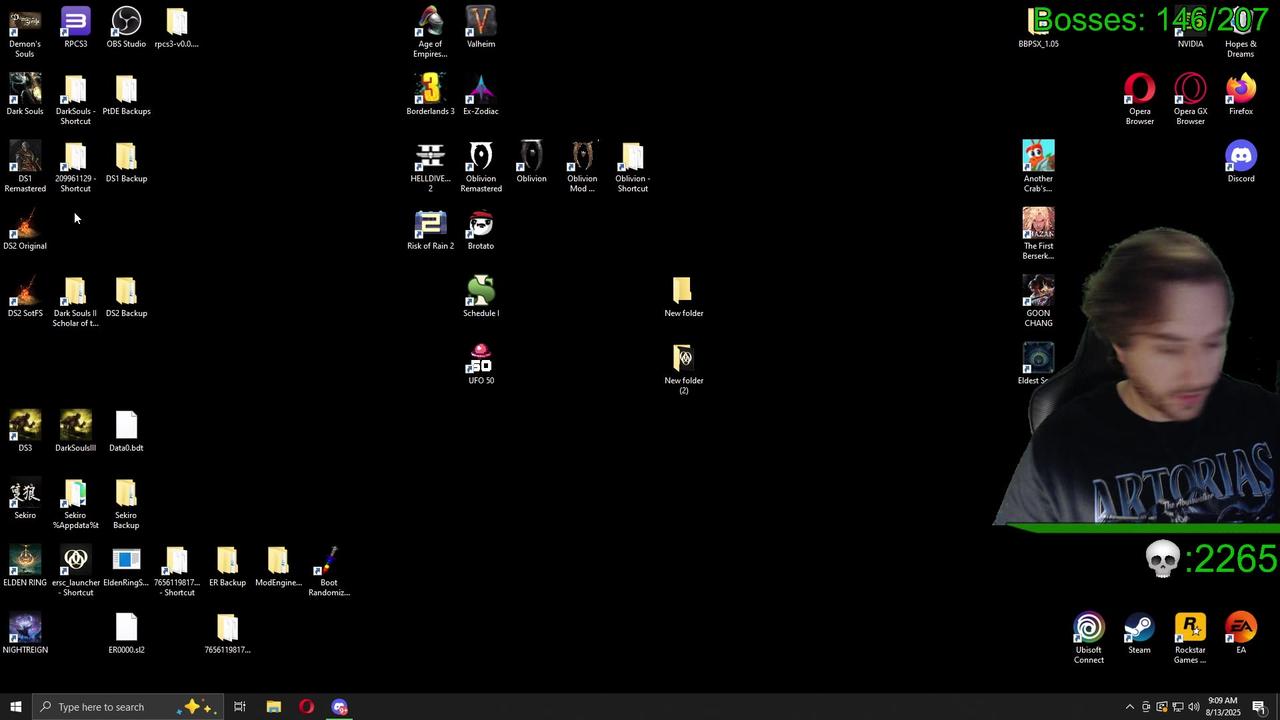Select the Valheim shortcut
The image size is (1280, 720).
click(x=481, y=27)
